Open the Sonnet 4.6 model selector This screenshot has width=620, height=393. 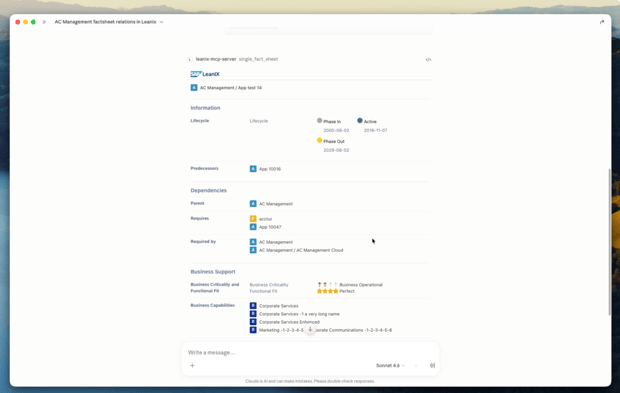[x=390, y=365]
